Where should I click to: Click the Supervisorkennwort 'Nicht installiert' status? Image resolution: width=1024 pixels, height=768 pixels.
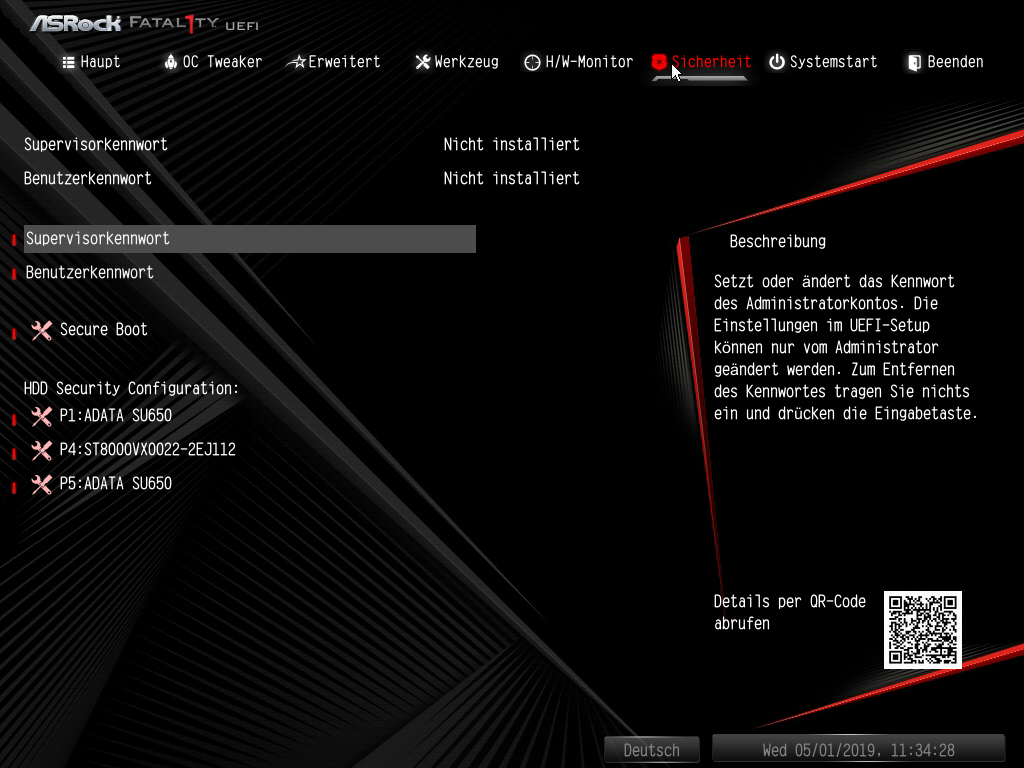tap(511, 145)
